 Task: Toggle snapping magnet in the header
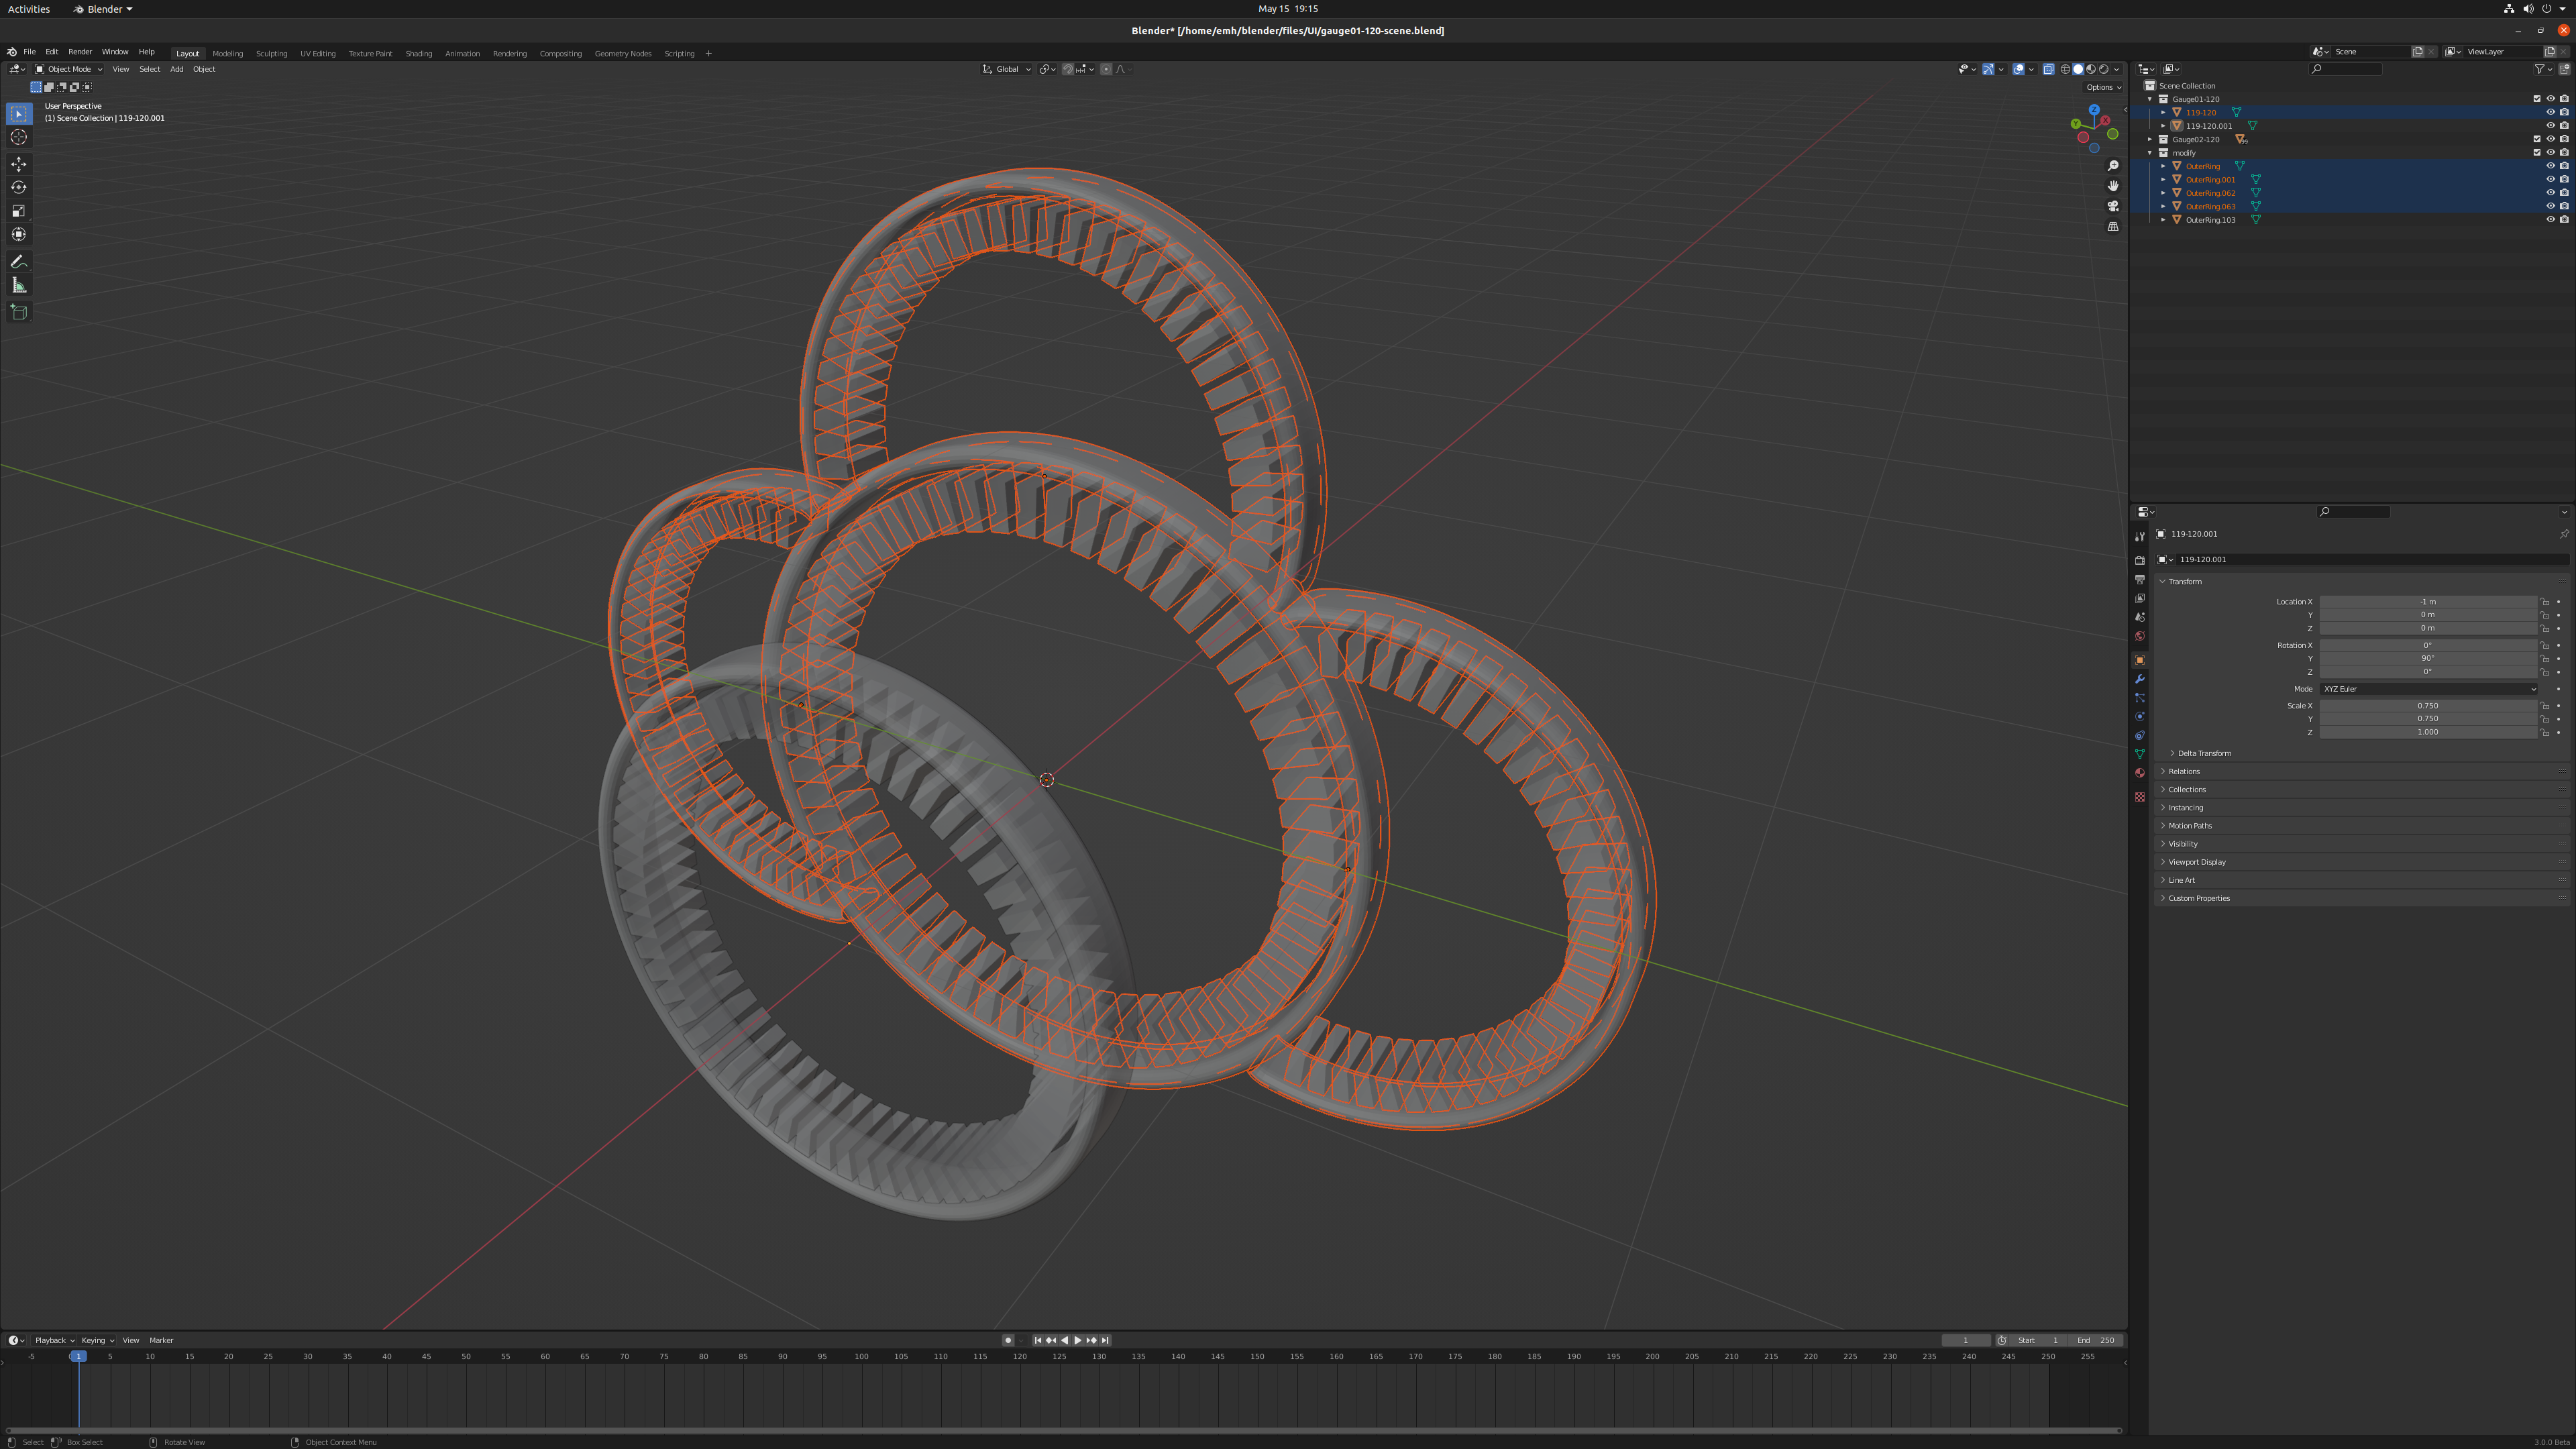tap(1068, 69)
